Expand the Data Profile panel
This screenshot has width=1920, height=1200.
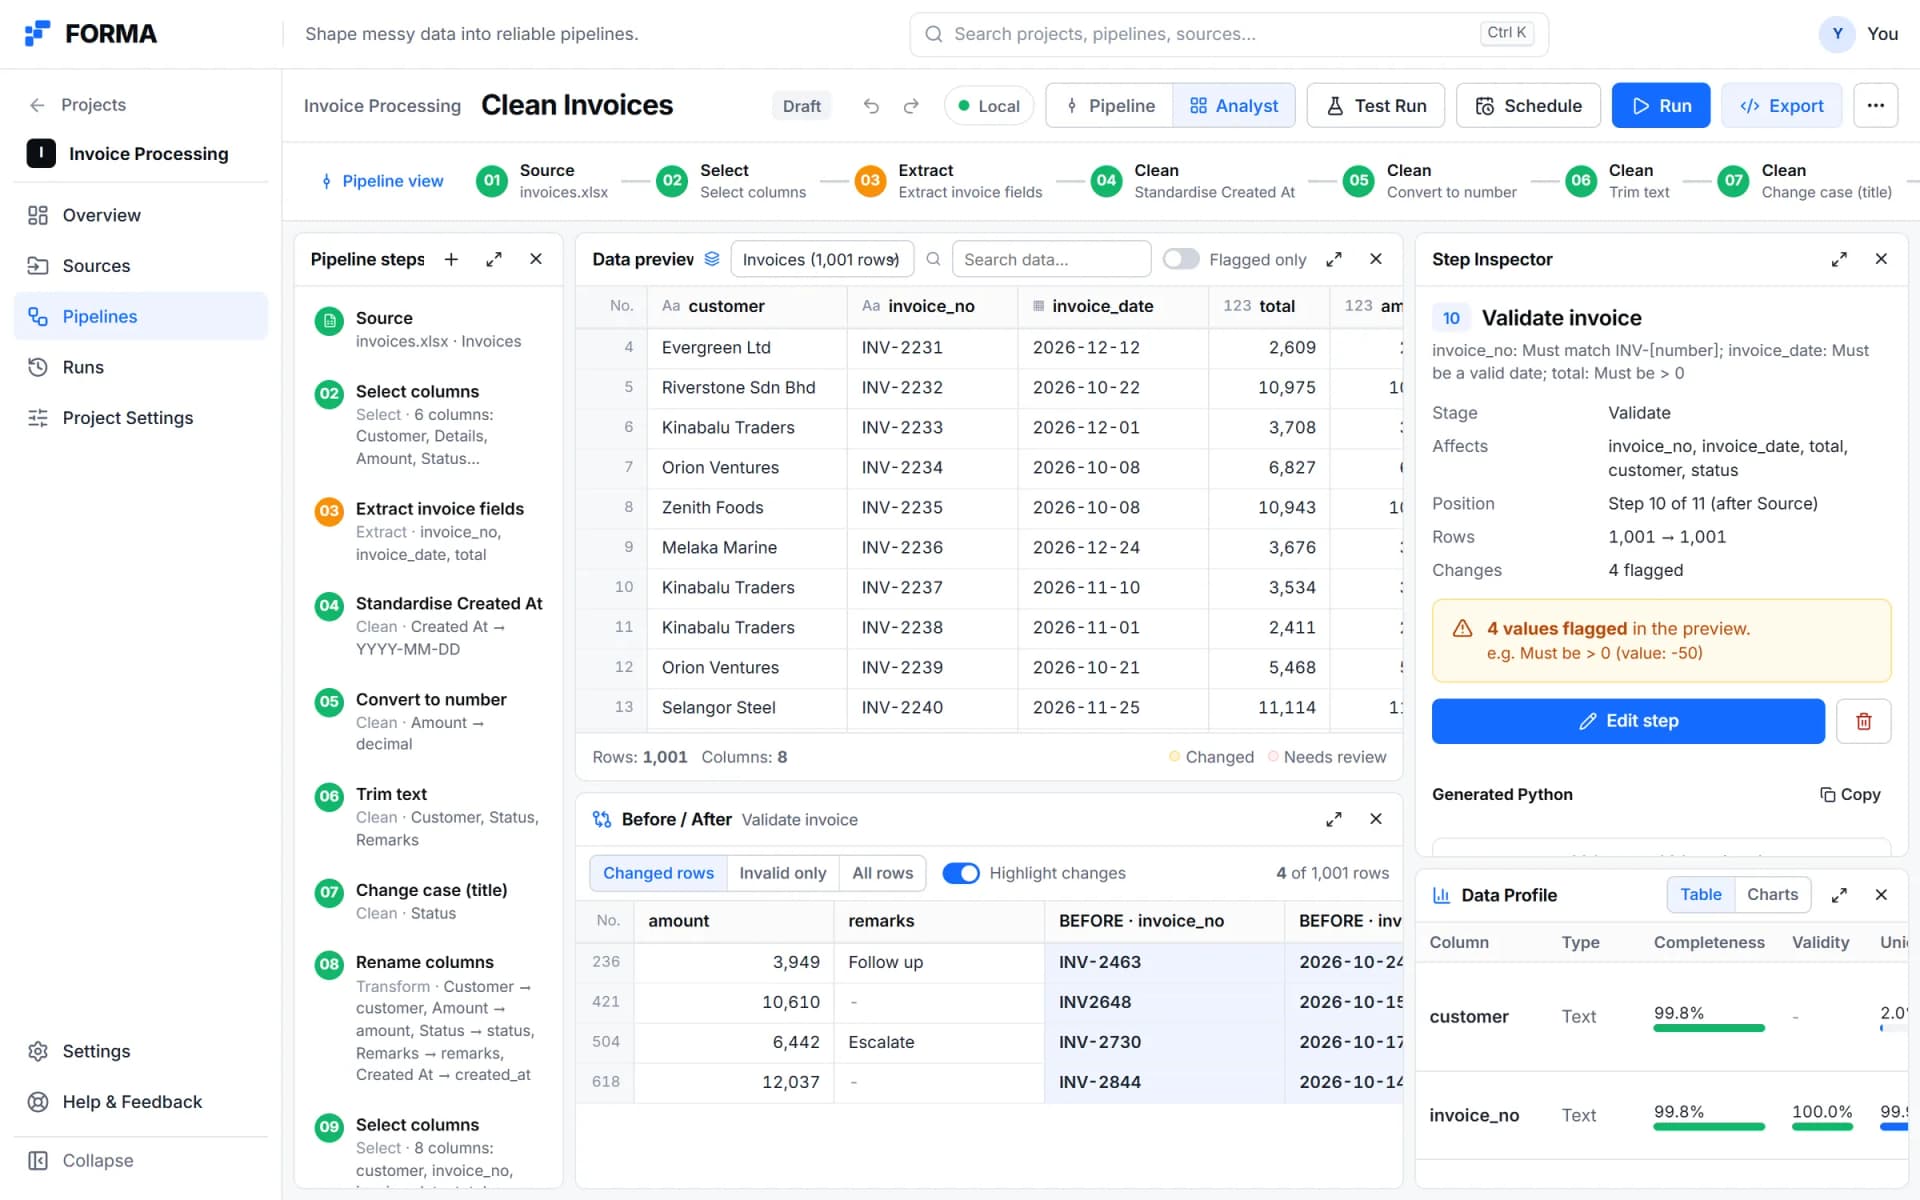click(1839, 895)
